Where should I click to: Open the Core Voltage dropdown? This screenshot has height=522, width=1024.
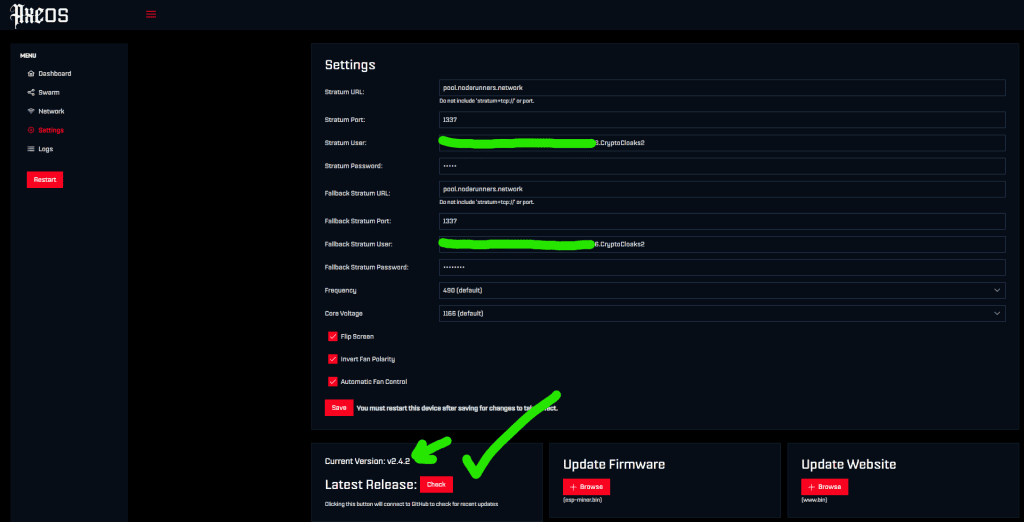(x=722, y=314)
